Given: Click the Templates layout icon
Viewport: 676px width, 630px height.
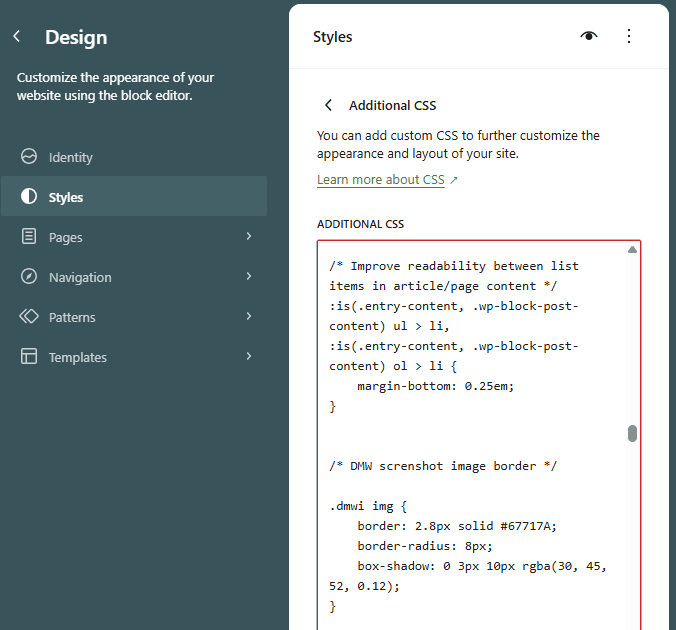Looking at the screenshot, I should click(x=29, y=357).
